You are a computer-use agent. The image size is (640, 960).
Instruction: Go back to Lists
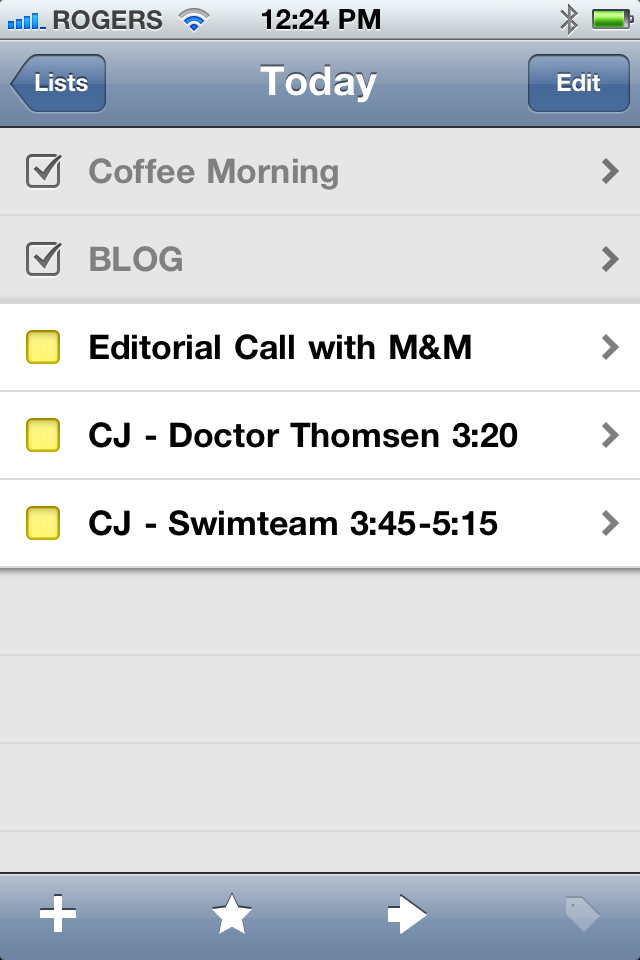(x=59, y=83)
